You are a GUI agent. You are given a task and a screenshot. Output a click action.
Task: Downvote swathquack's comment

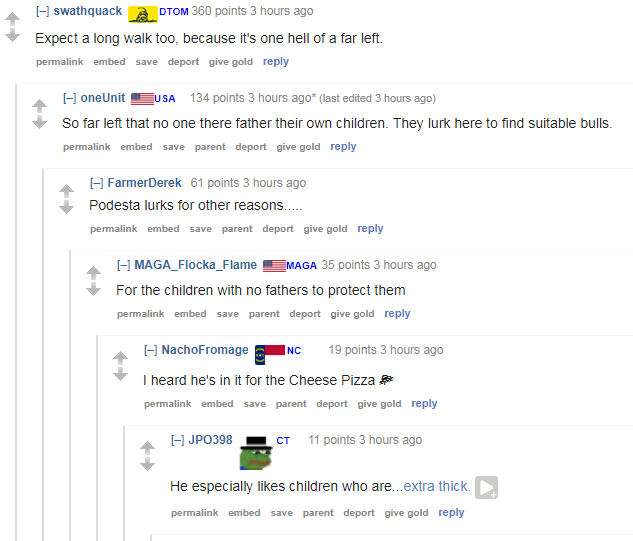tap(13, 36)
